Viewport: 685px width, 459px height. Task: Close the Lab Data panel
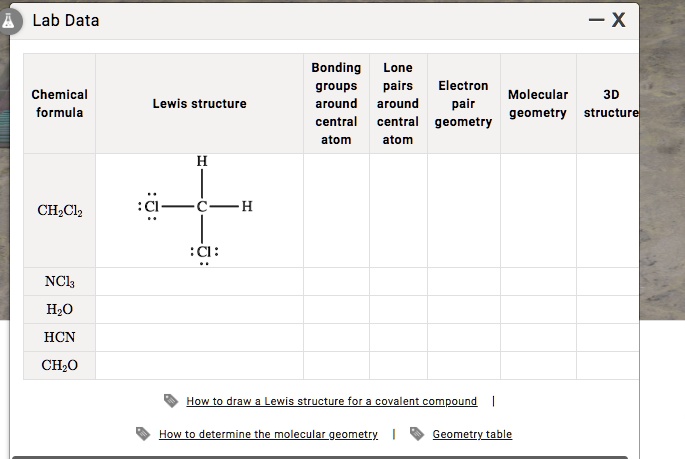pos(619,20)
